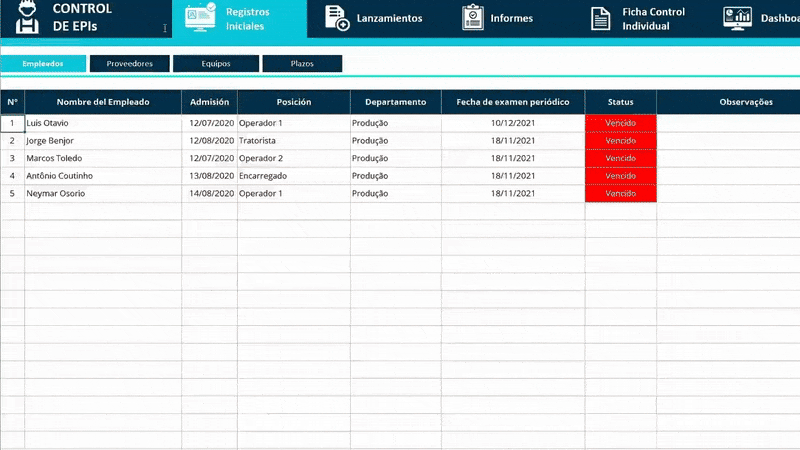Click the Ficha Control Individual document icon
Viewport: 800px width, 450px height.
[x=600, y=18]
